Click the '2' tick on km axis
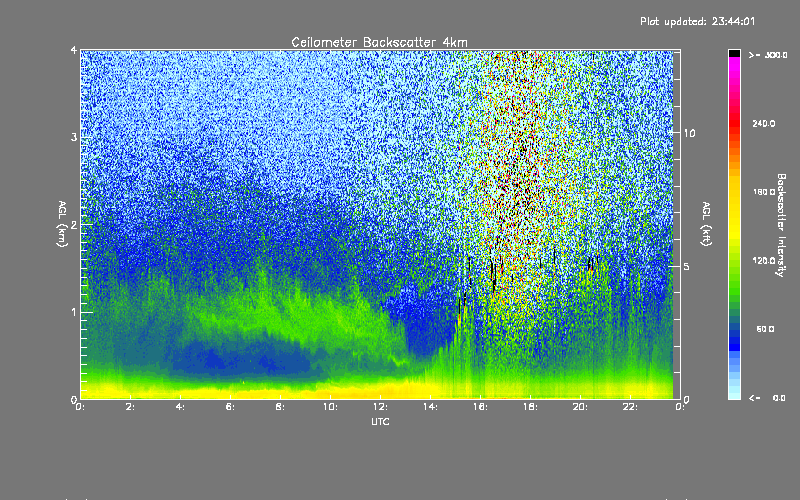Screen dimensions: 800x500 tap(74, 224)
